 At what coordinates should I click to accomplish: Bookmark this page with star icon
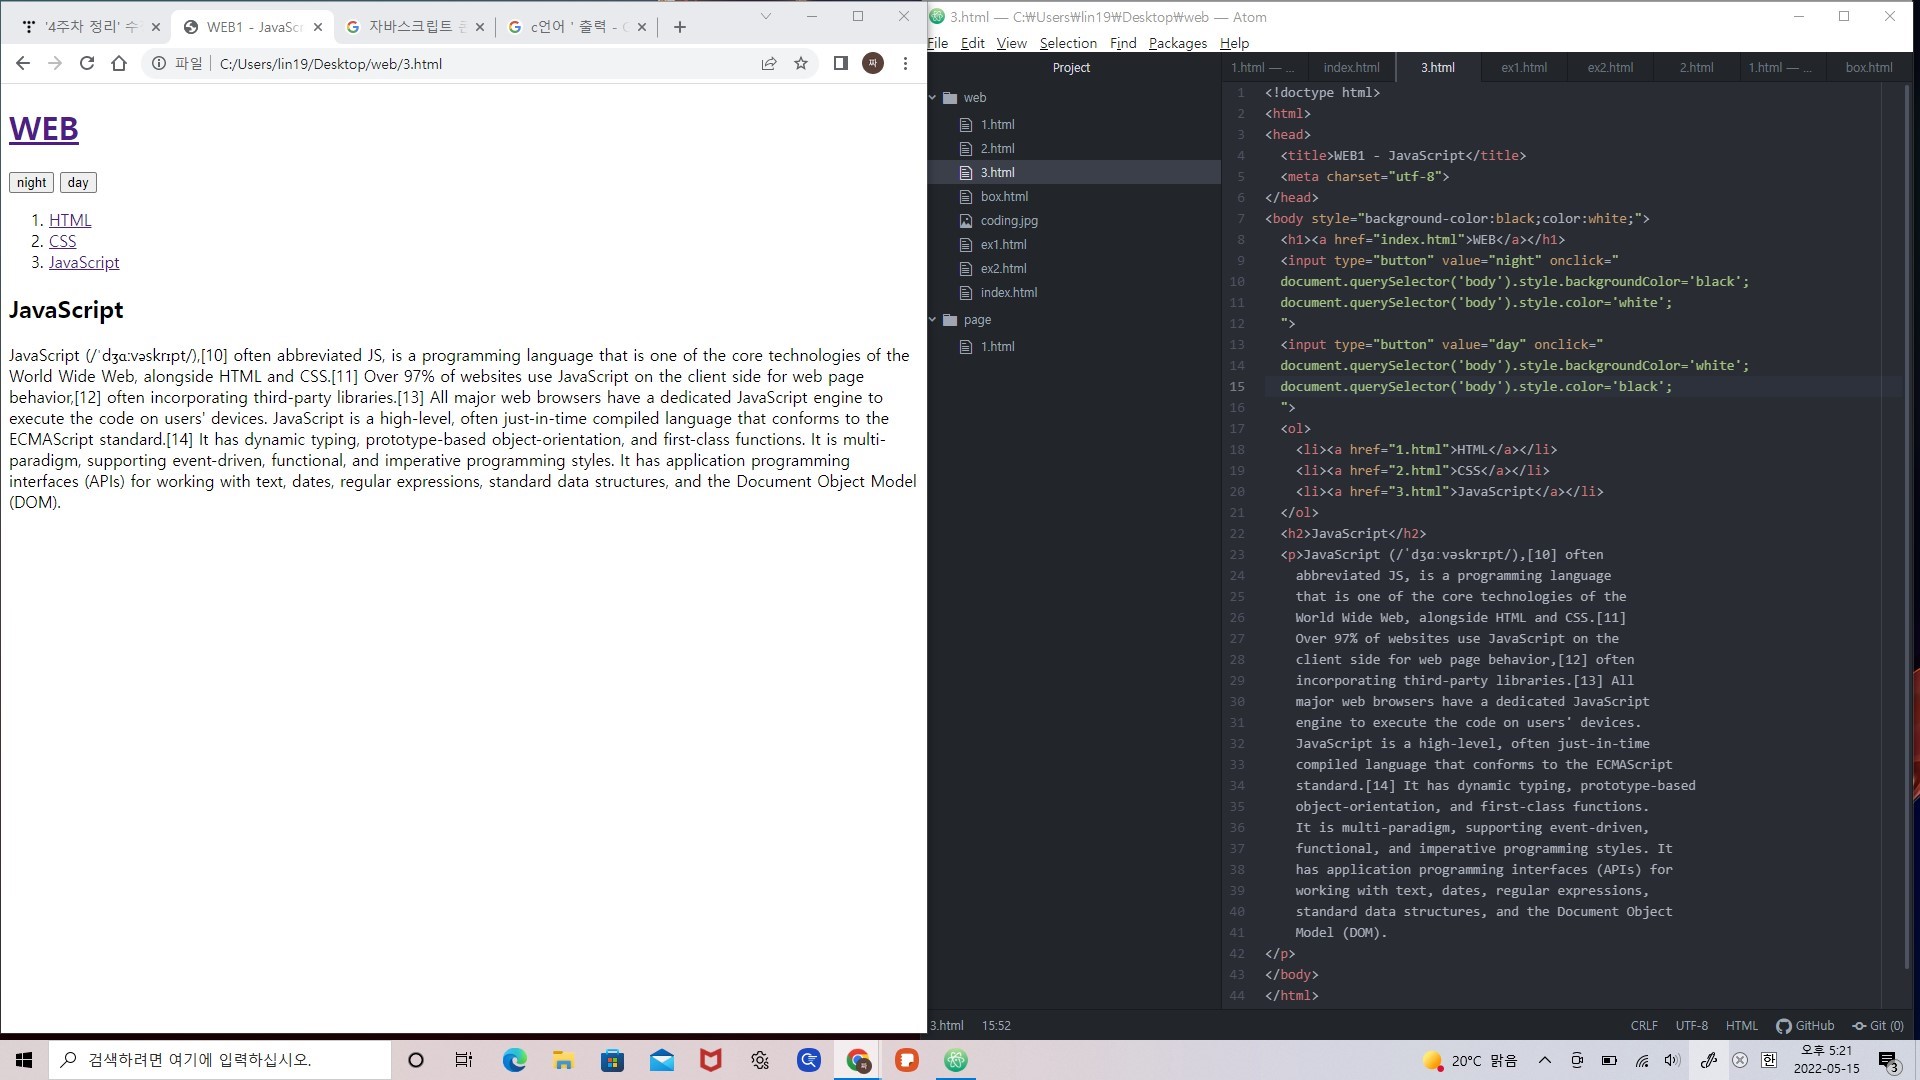click(x=800, y=63)
